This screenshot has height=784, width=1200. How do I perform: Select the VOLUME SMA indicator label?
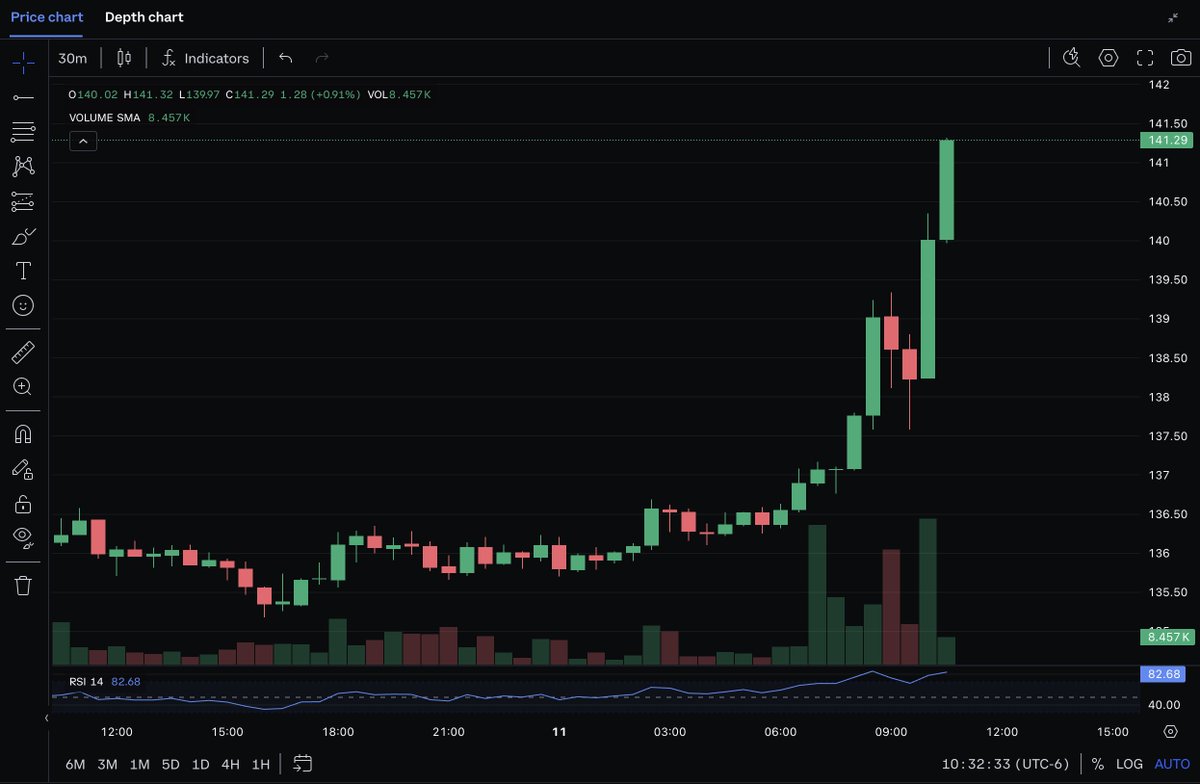(105, 118)
